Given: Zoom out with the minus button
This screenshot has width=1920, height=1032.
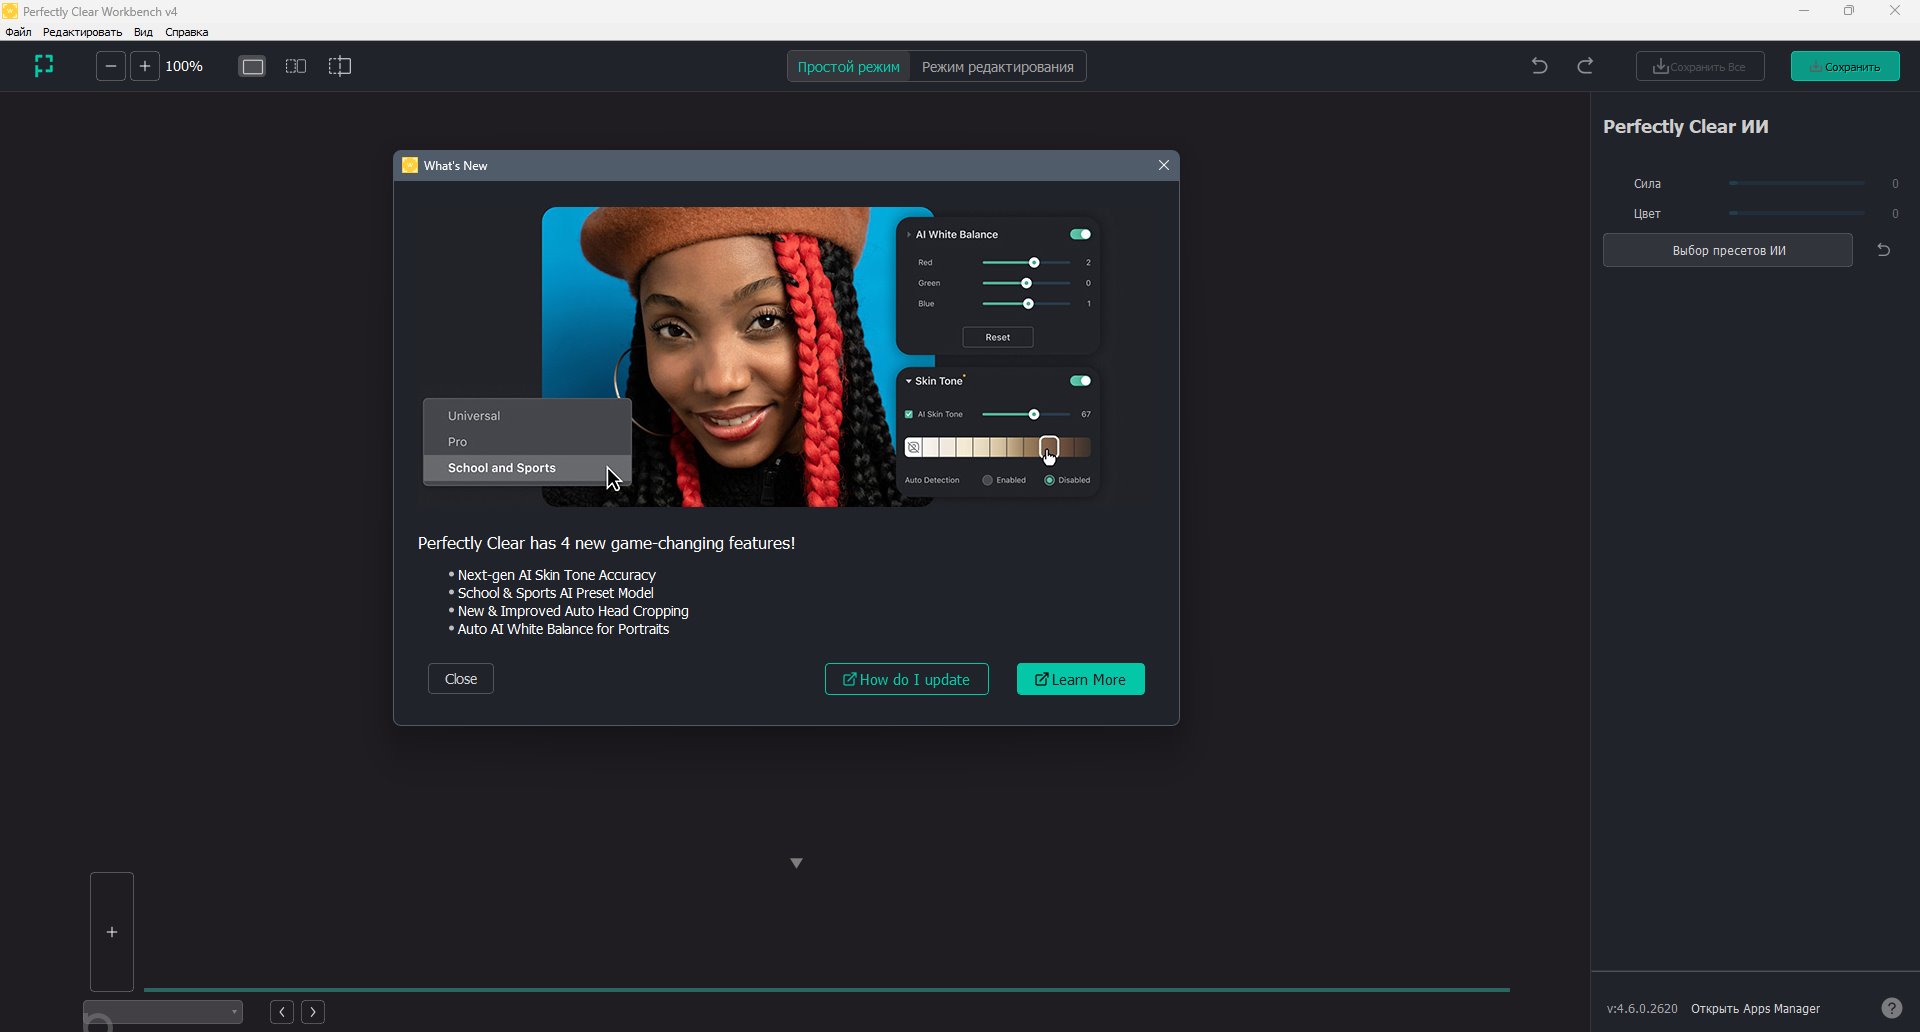Looking at the screenshot, I should (111, 66).
